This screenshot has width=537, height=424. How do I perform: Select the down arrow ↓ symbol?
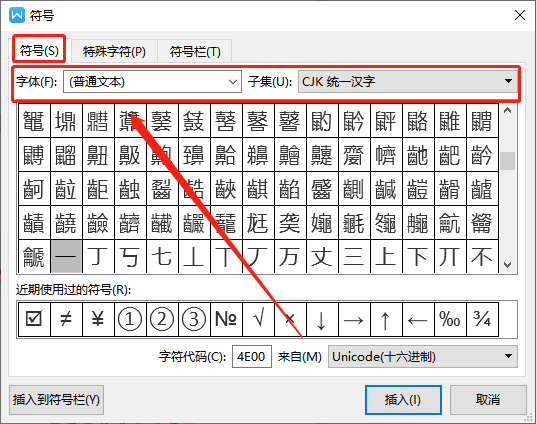point(322,320)
